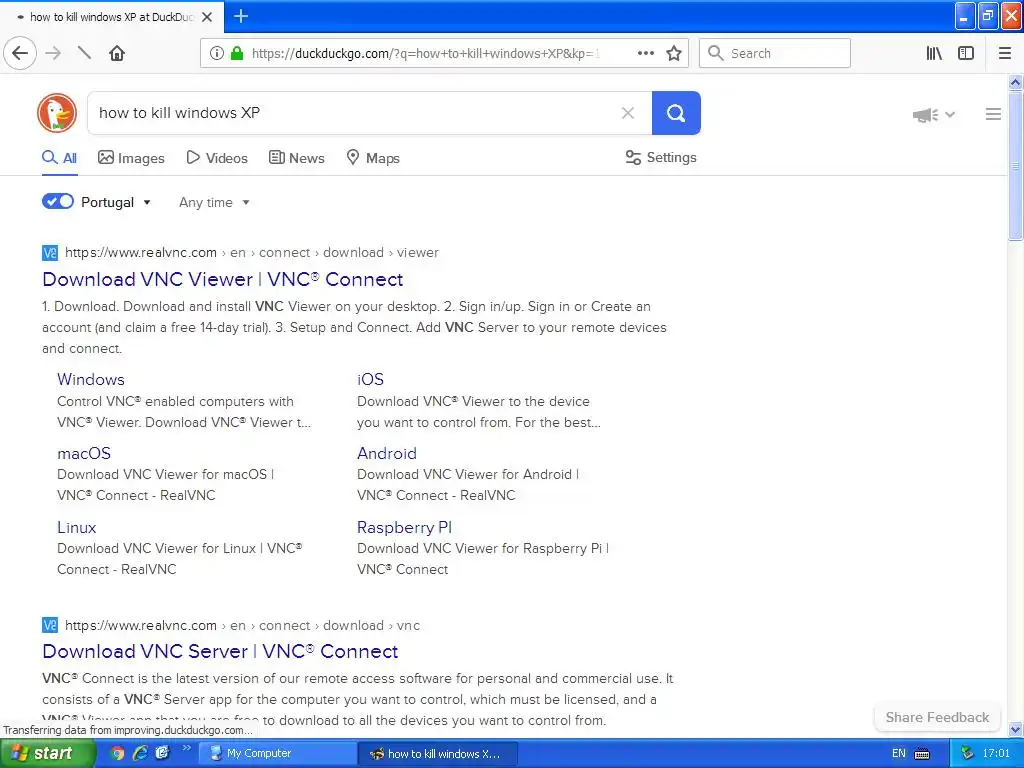This screenshot has width=1024, height=768.
Task: Open a new browser tab with plus
Action: pos(241,16)
